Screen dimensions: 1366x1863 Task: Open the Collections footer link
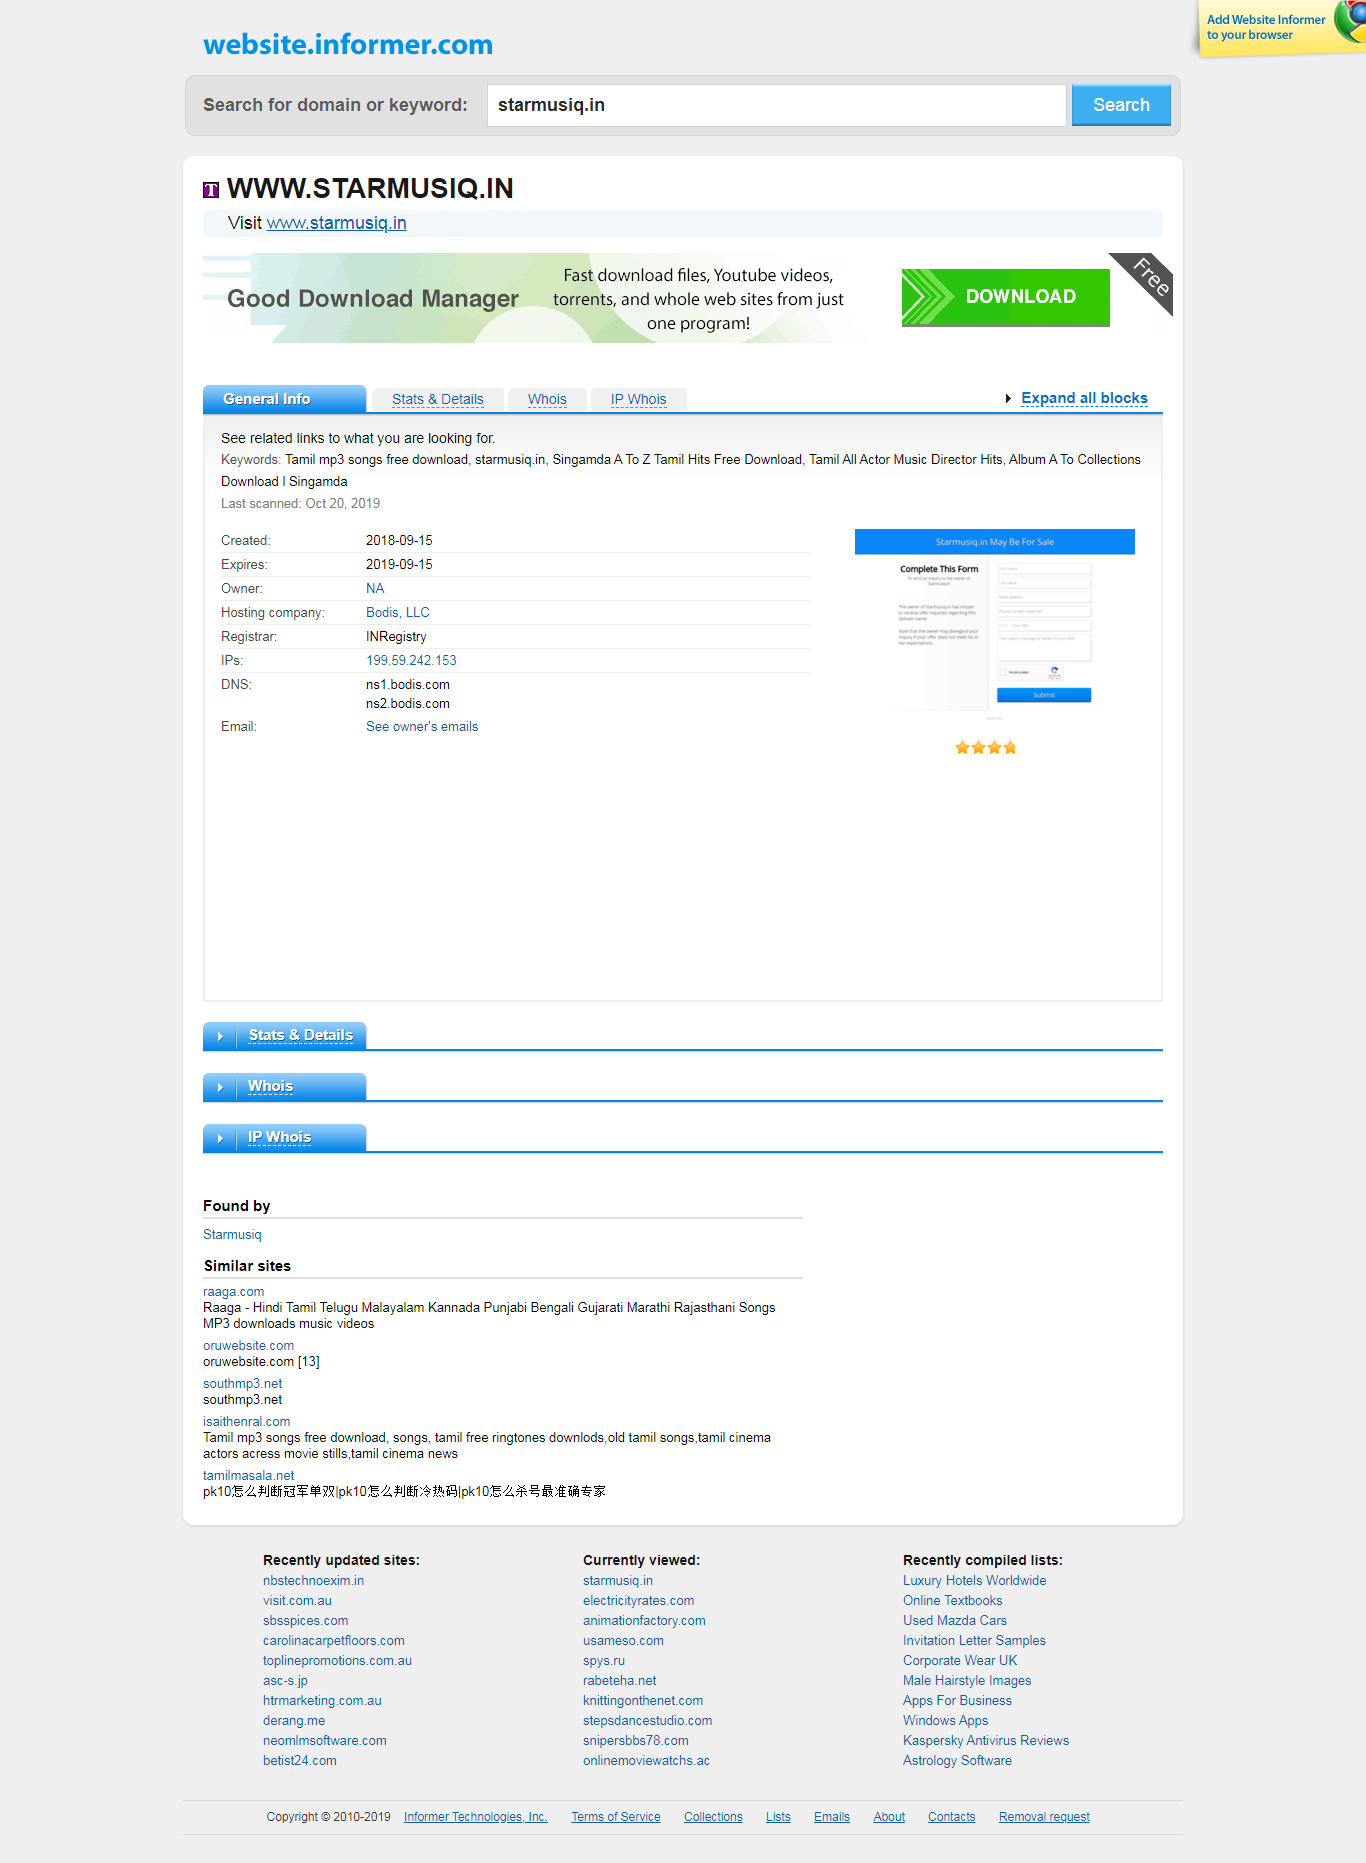[713, 1817]
